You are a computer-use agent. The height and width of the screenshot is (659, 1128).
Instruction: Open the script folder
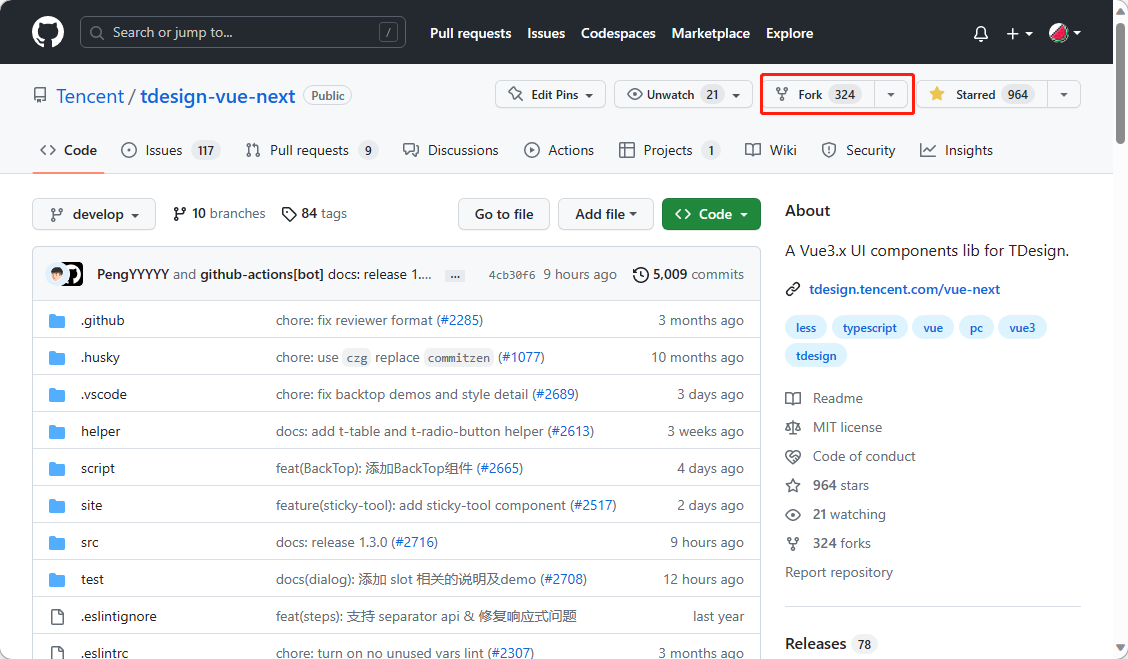coord(98,468)
